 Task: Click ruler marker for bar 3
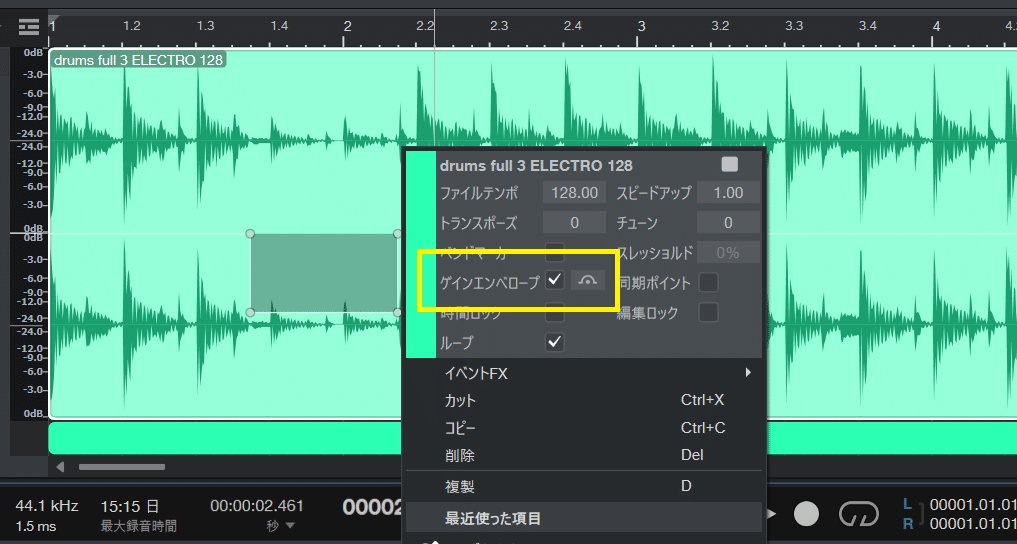pos(641,27)
